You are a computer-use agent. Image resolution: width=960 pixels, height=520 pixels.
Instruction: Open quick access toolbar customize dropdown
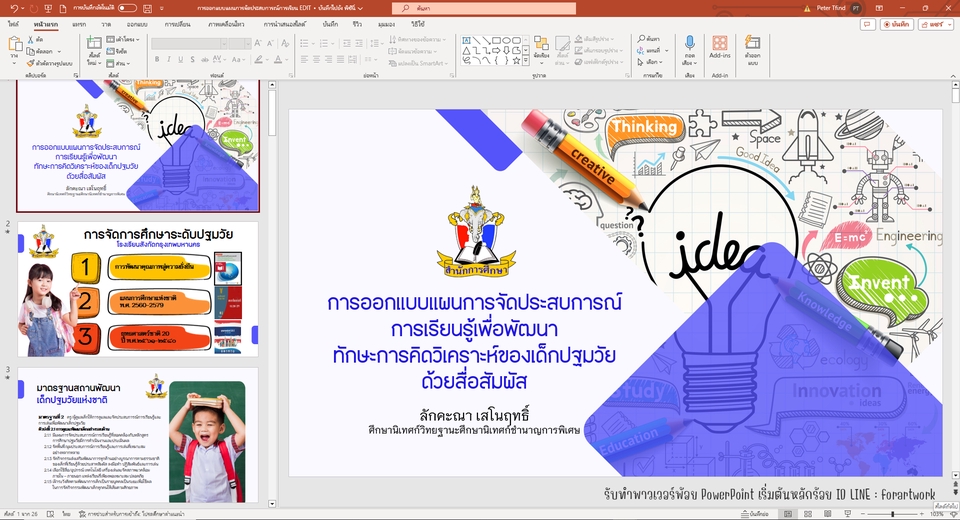click(162, 9)
